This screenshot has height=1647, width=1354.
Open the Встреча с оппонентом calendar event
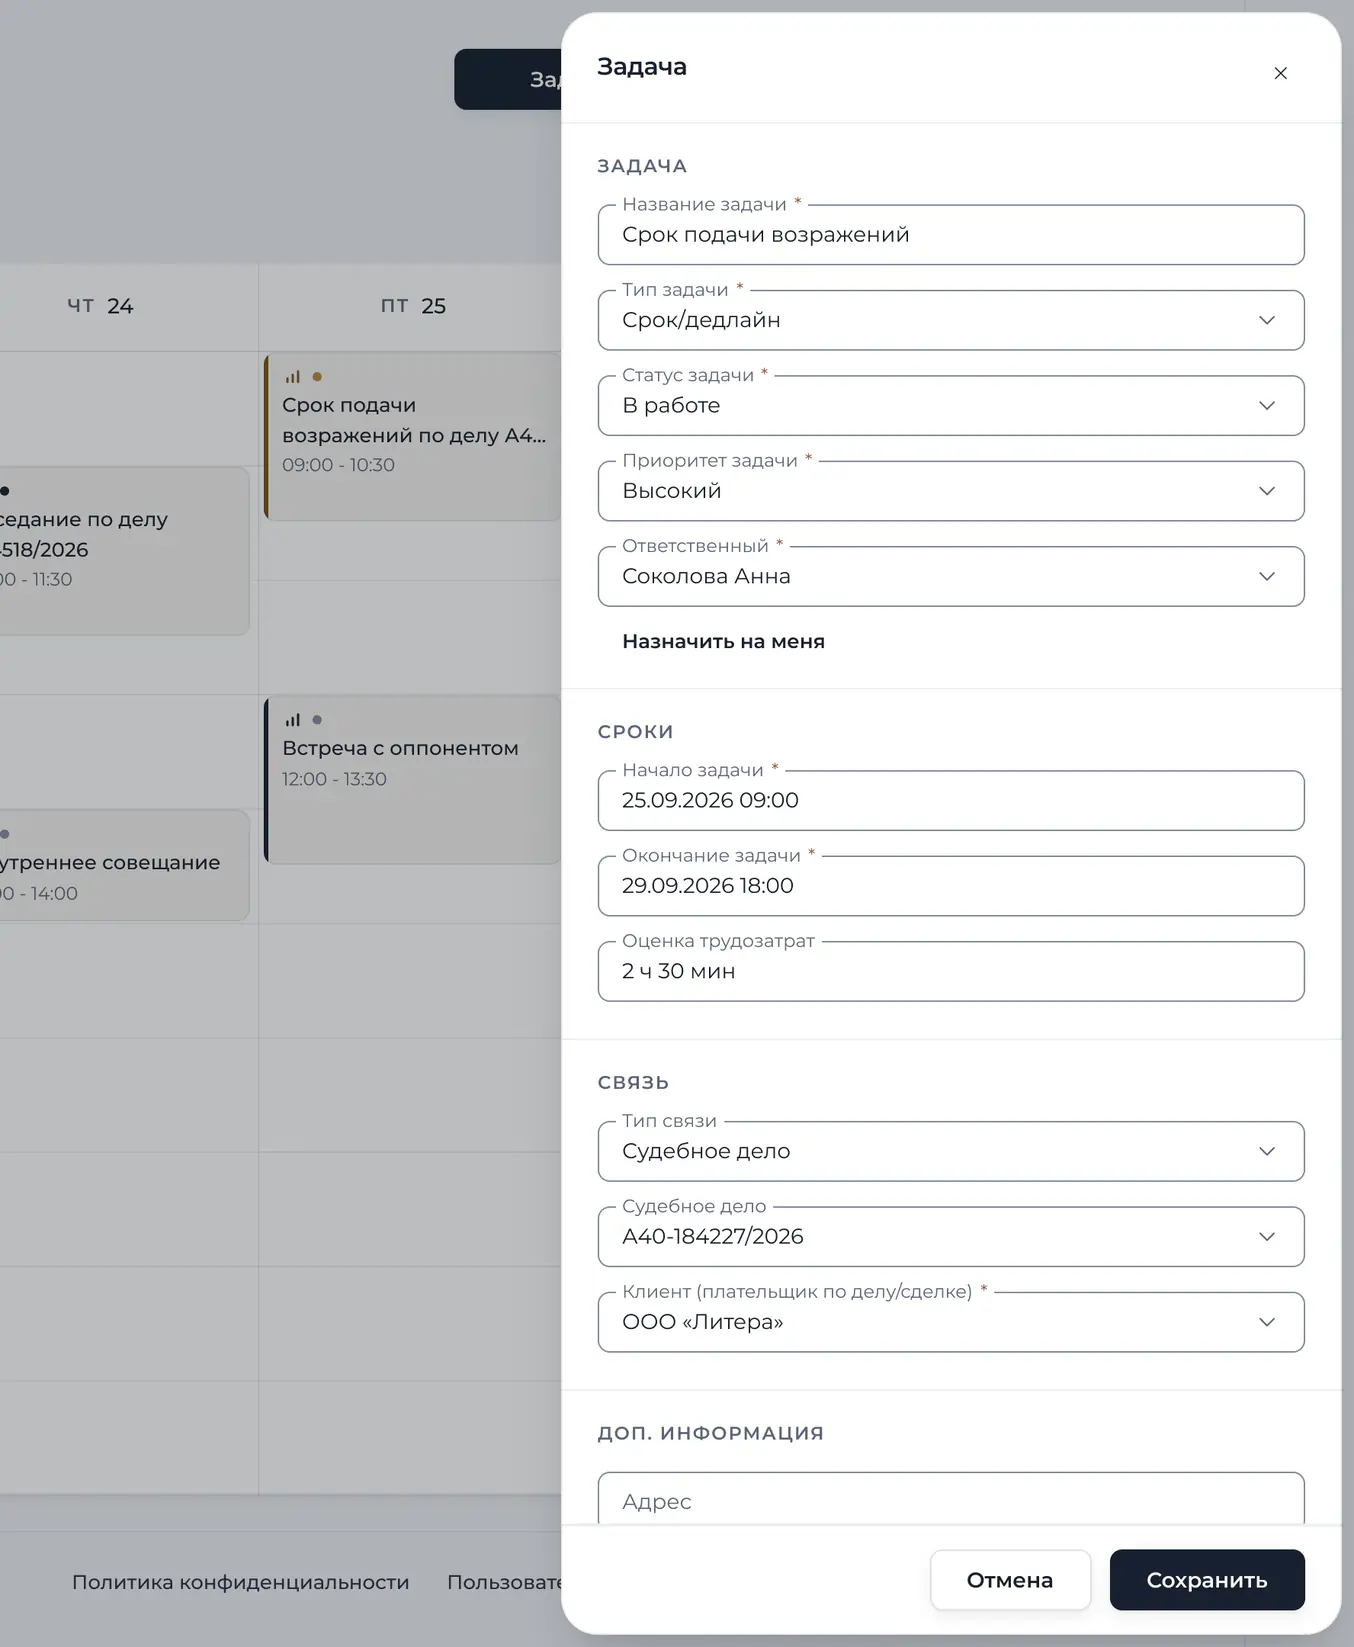(412, 779)
